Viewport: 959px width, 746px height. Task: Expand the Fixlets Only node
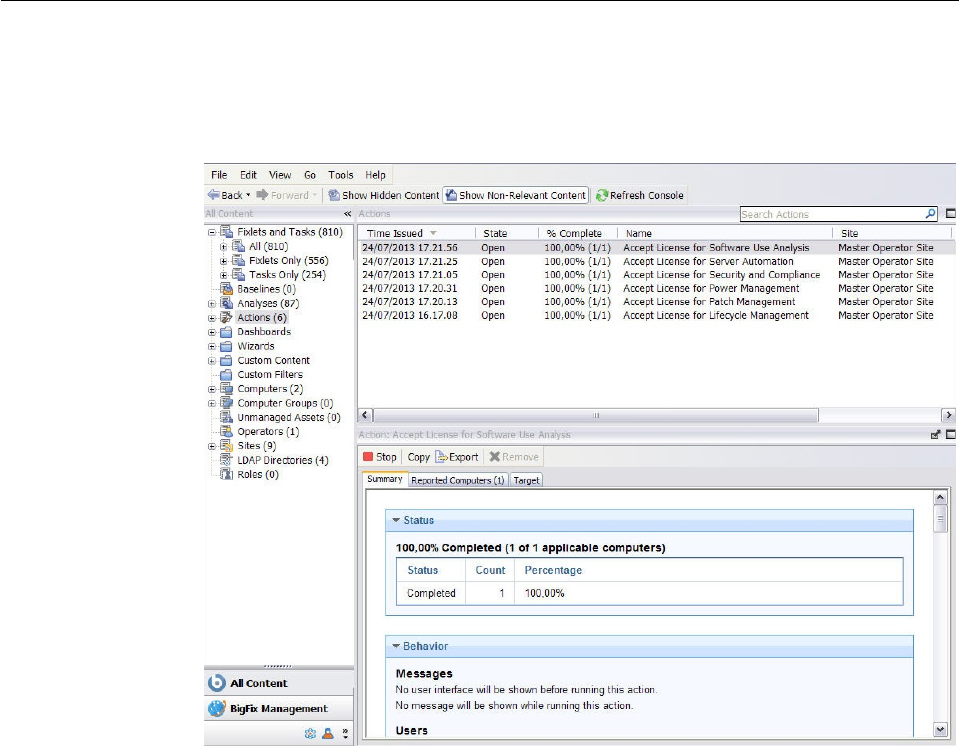[223, 261]
